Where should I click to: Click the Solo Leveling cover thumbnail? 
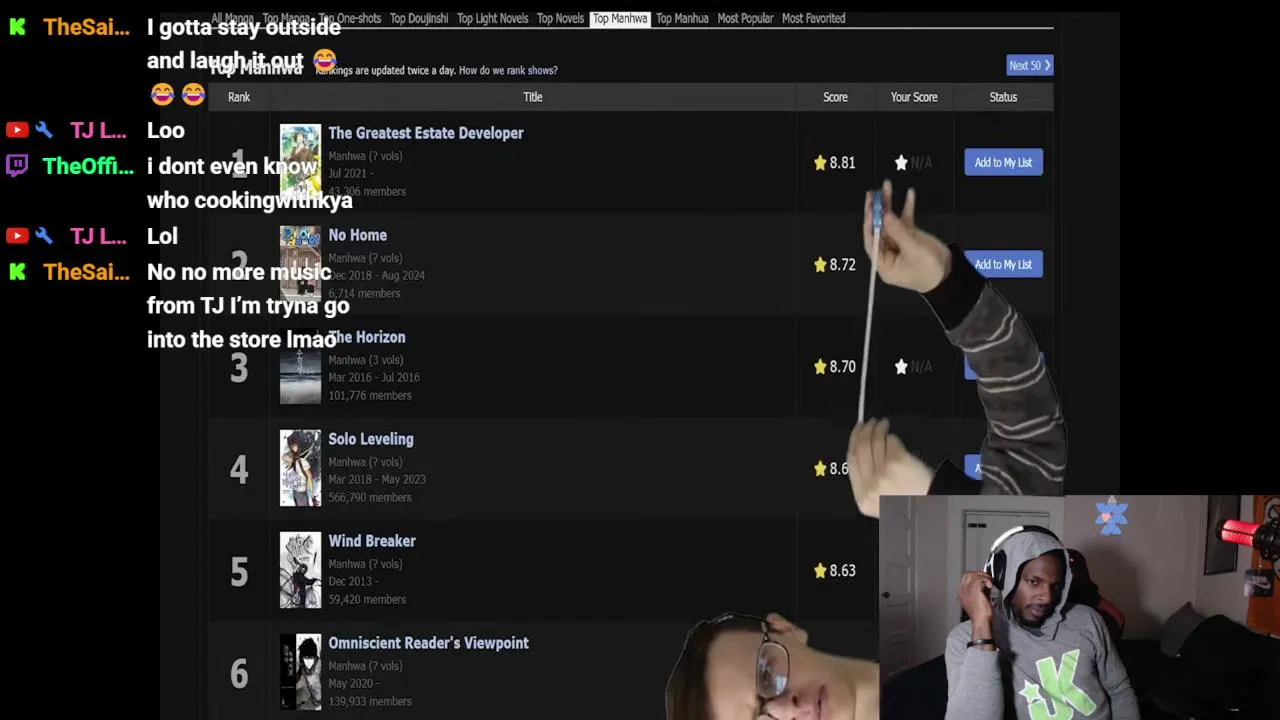300,468
